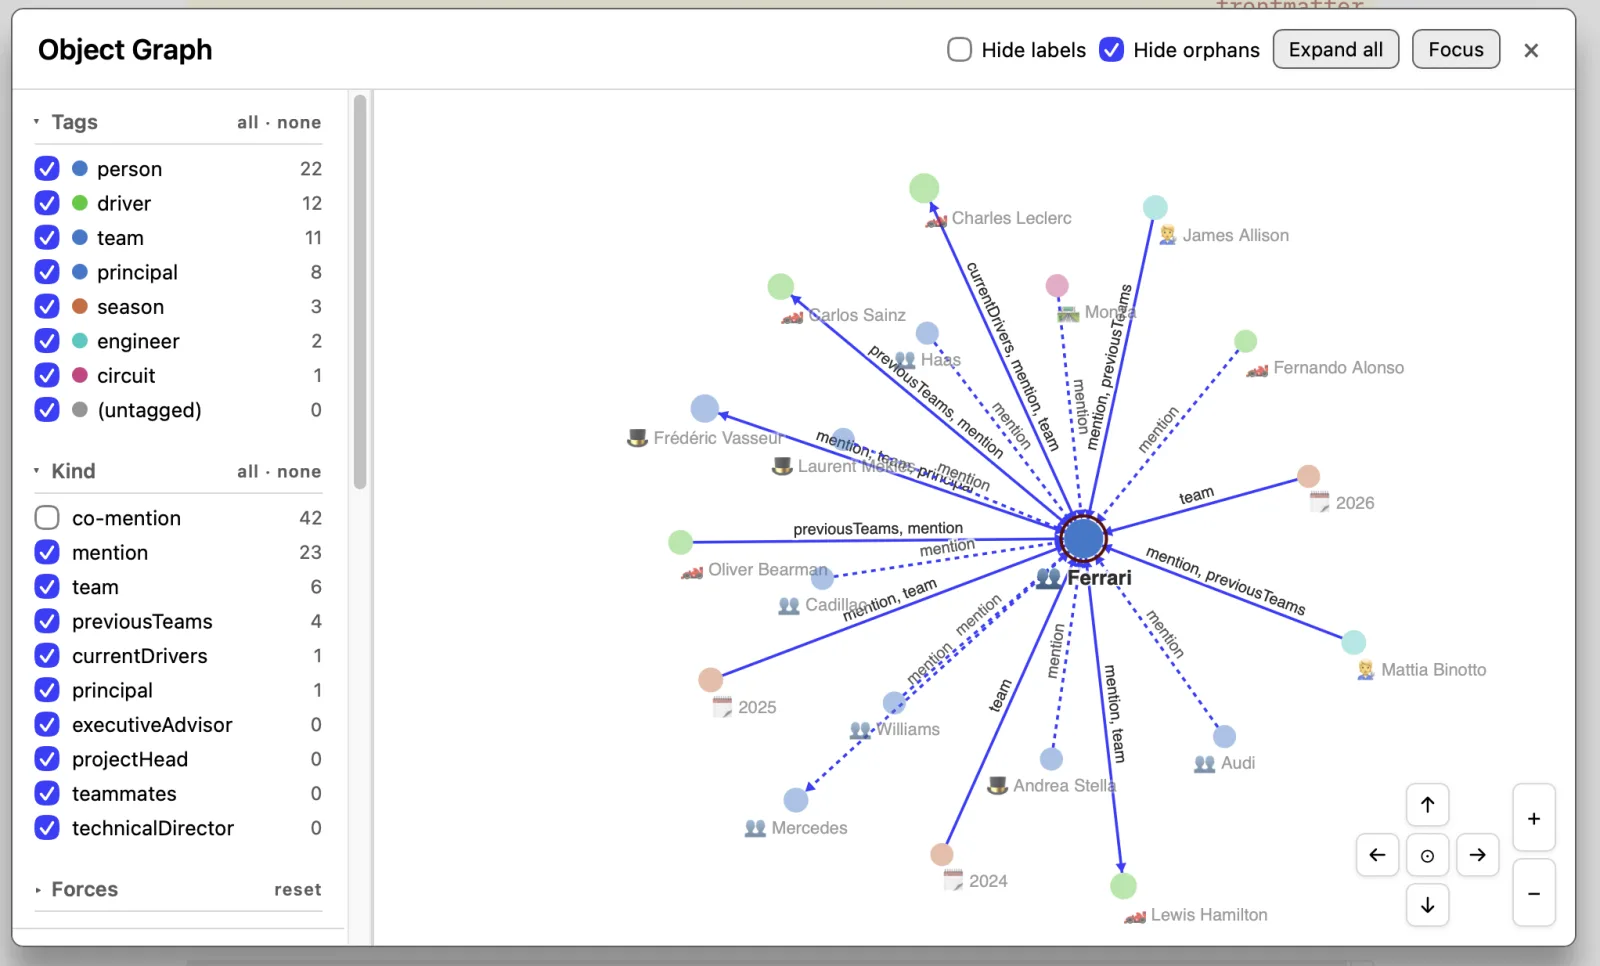Viewport: 1600px width, 966px height.
Task: Toggle the driver tag checkbox
Action: click(47, 203)
